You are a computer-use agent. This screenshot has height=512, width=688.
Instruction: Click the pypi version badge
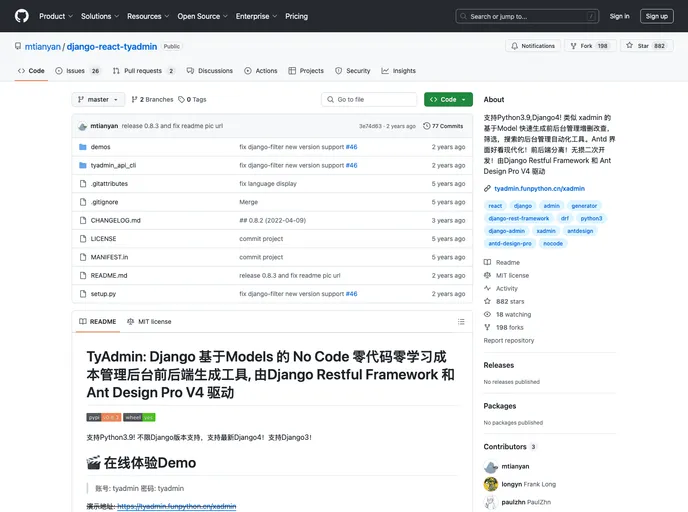tap(104, 417)
